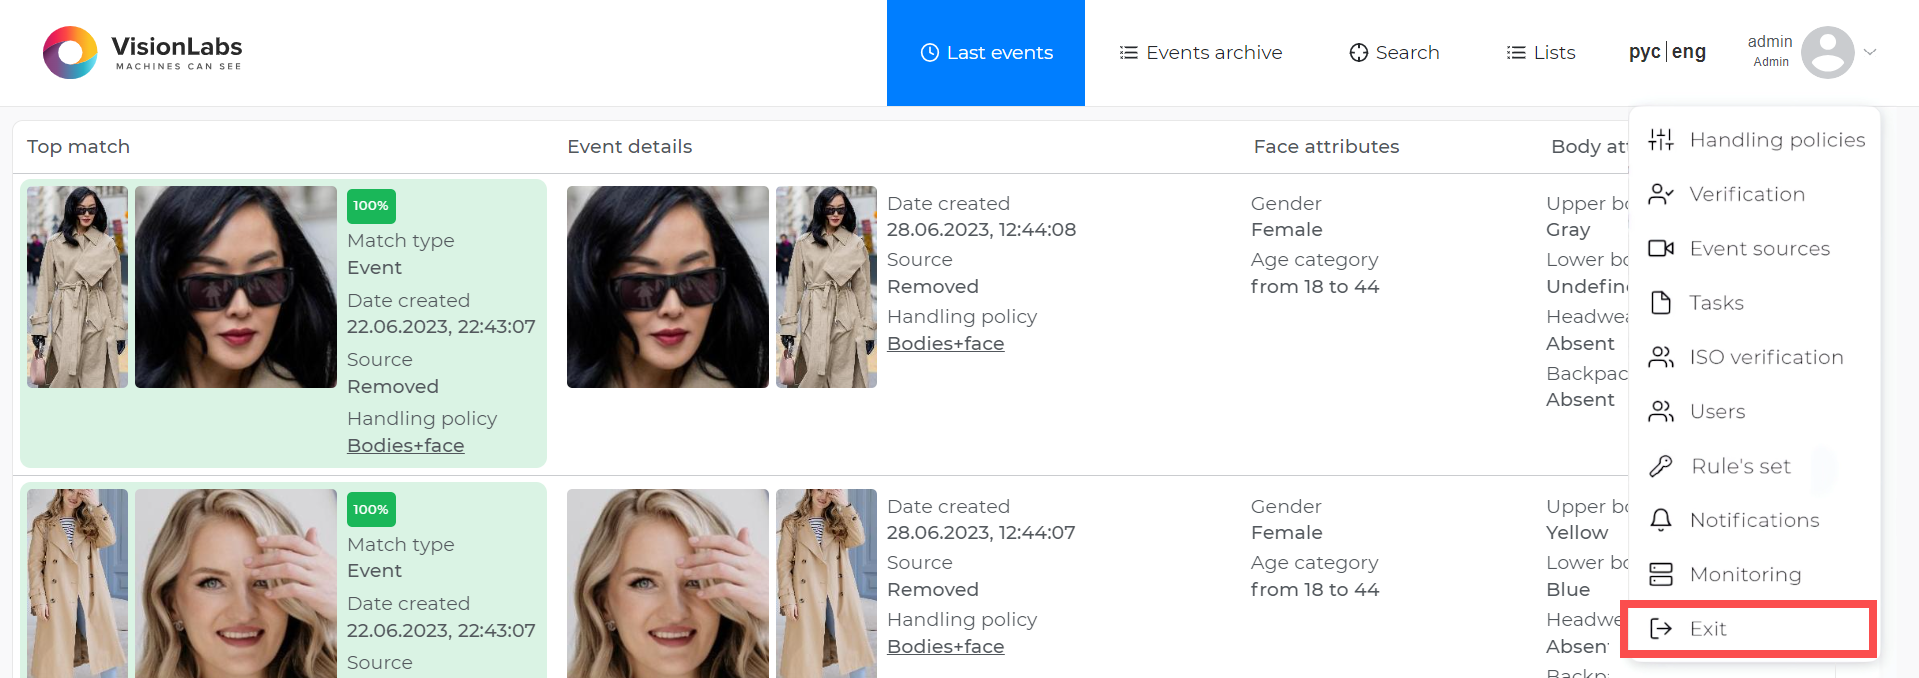Screen dimensions: 1919x678
Task: Click the Monitoring server icon
Action: [x=1661, y=574]
